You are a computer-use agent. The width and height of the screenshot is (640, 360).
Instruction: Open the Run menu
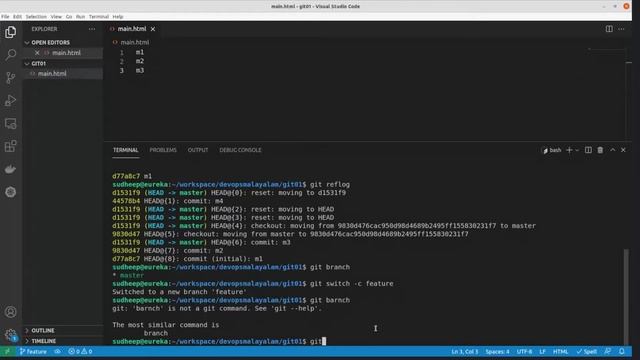[80, 17]
